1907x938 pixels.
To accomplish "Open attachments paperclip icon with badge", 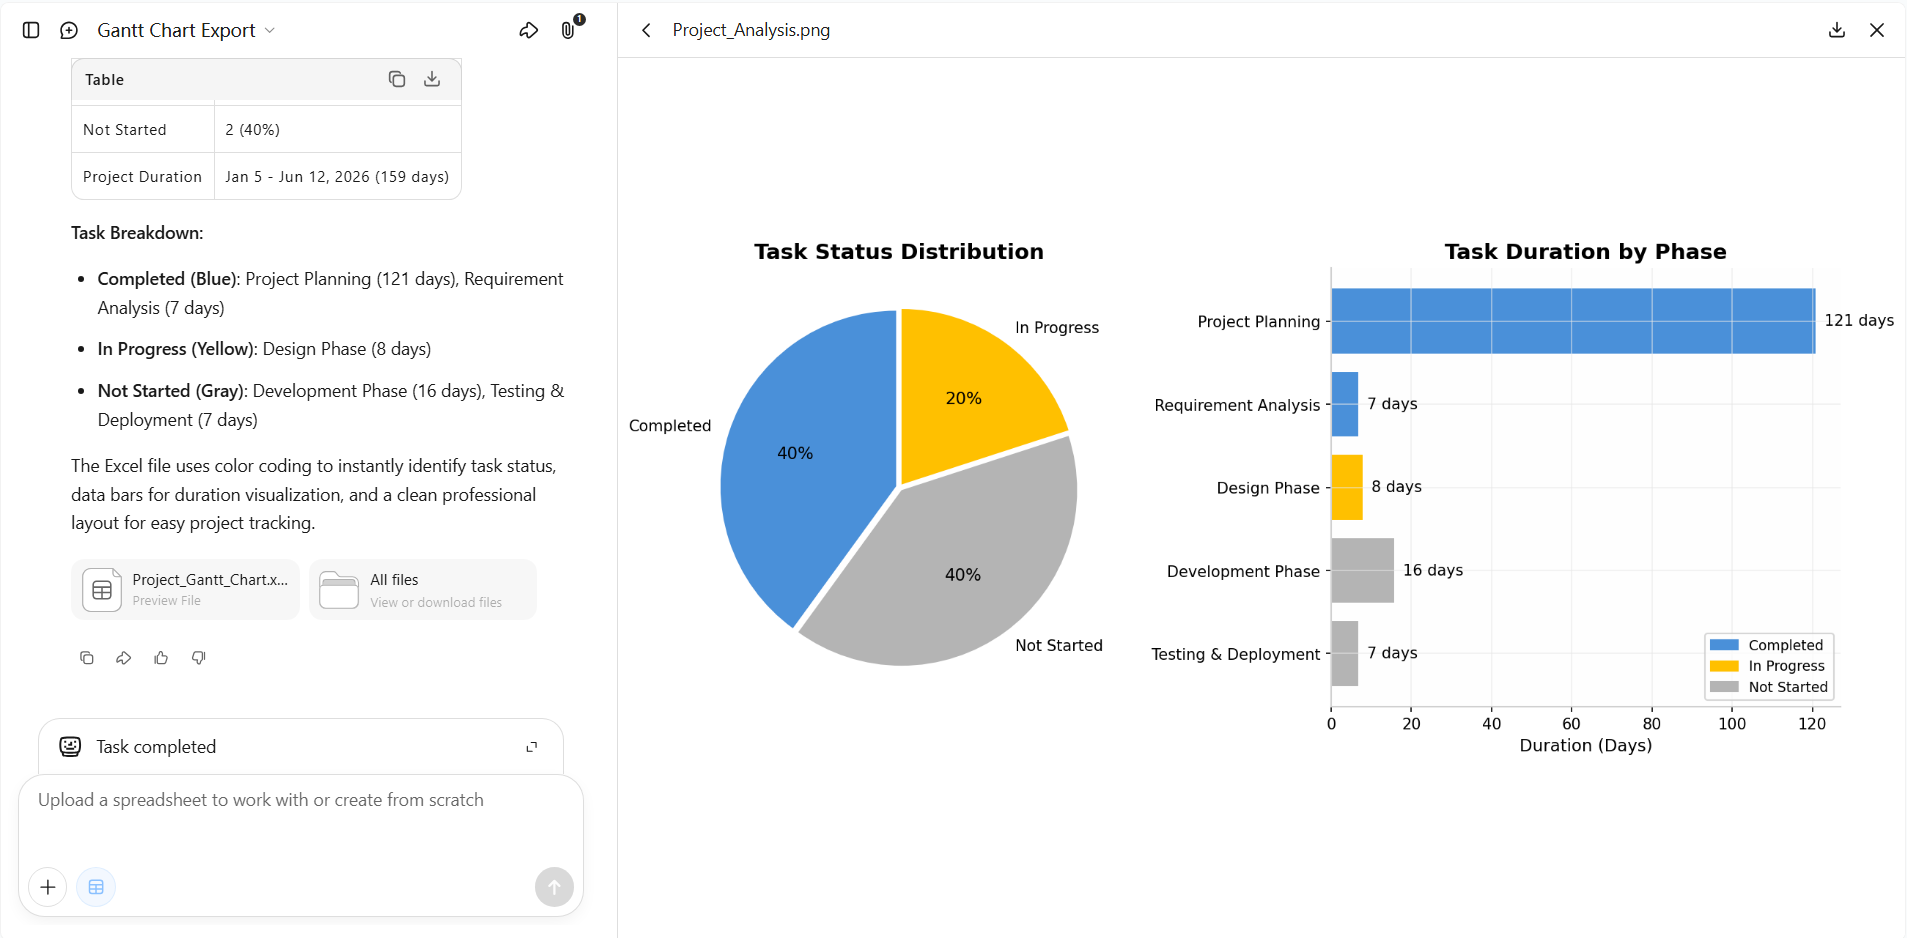I will pyautogui.click(x=569, y=30).
